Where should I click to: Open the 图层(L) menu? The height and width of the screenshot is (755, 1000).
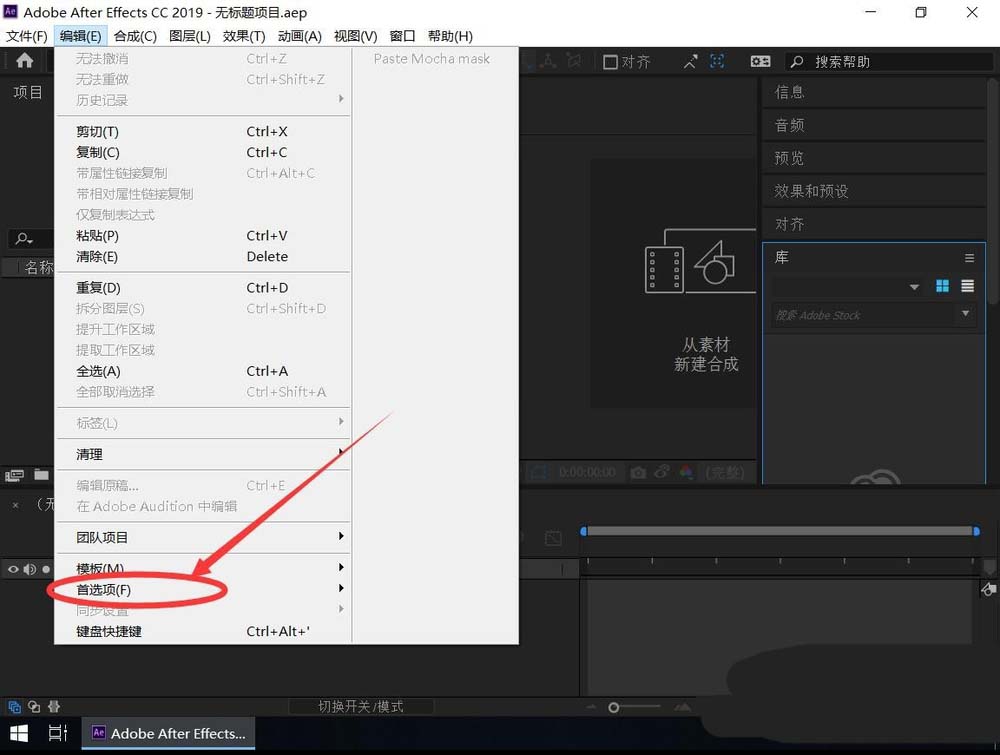(189, 36)
